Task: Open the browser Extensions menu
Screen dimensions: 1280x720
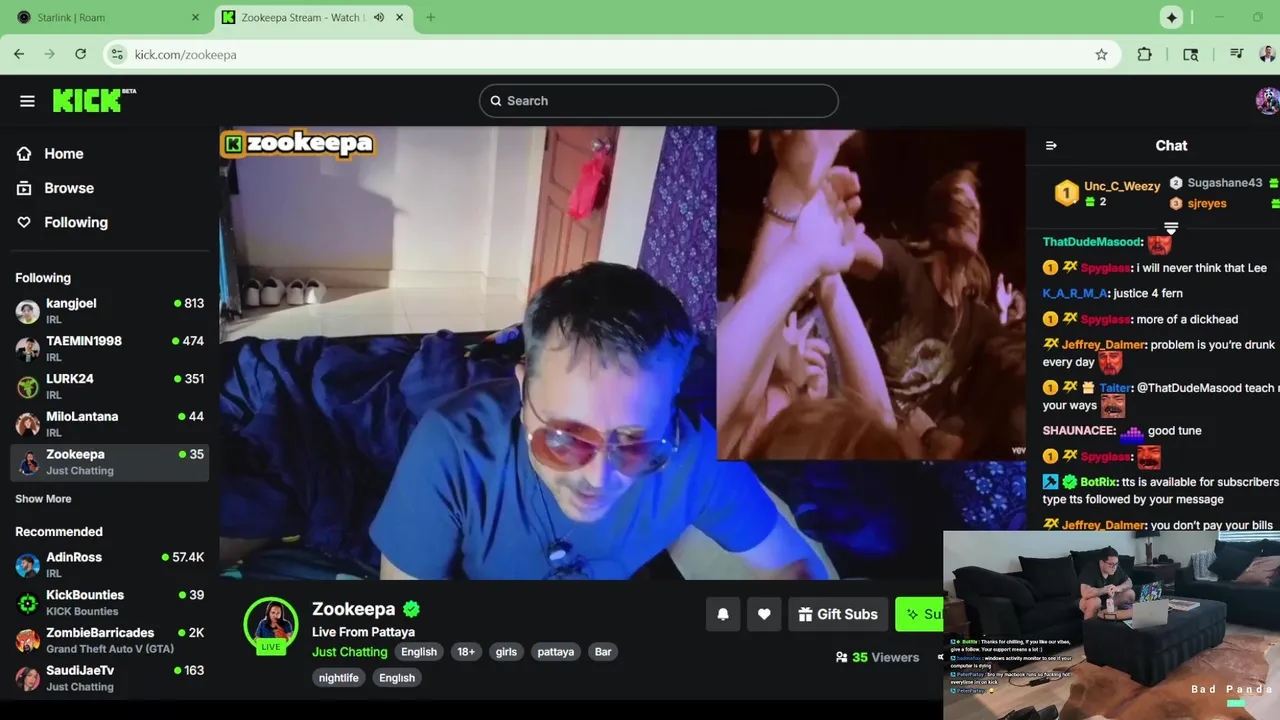Action: click(x=1145, y=54)
